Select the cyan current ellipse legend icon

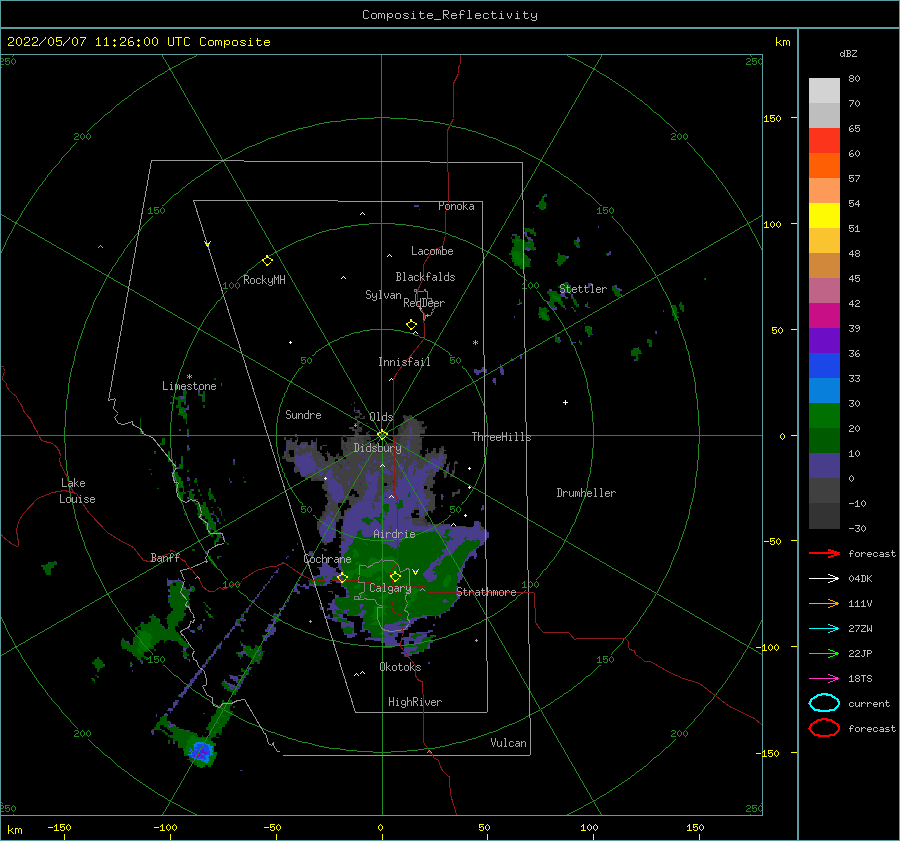coord(824,703)
